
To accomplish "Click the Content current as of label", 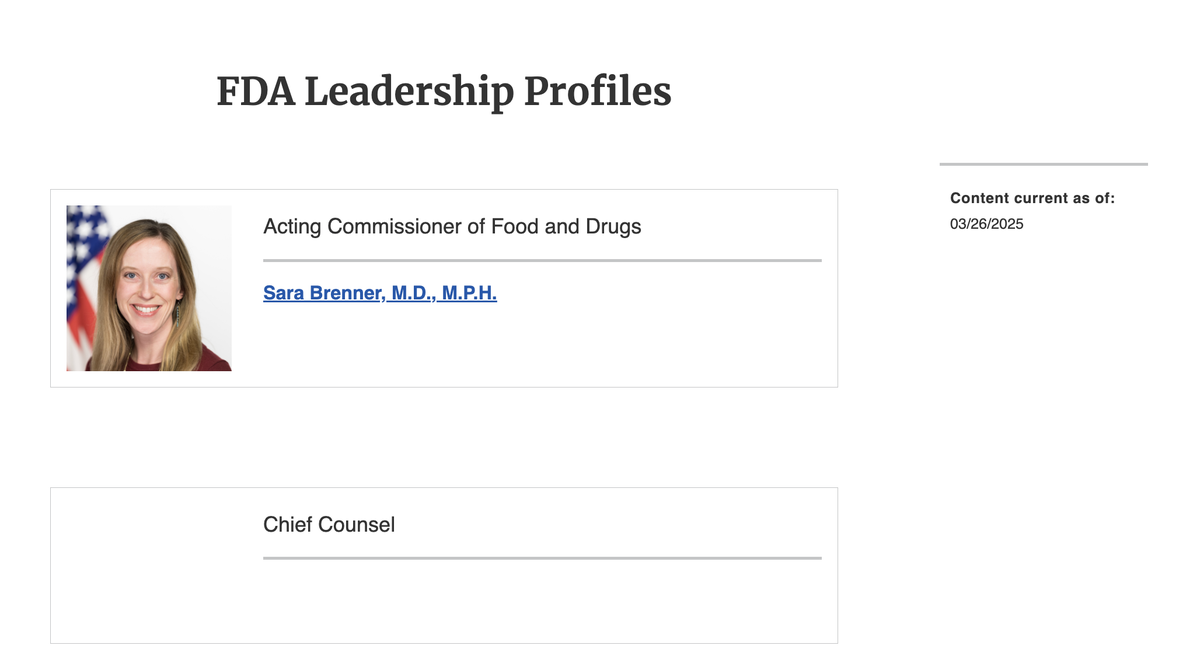I will [x=1032, y=198].
